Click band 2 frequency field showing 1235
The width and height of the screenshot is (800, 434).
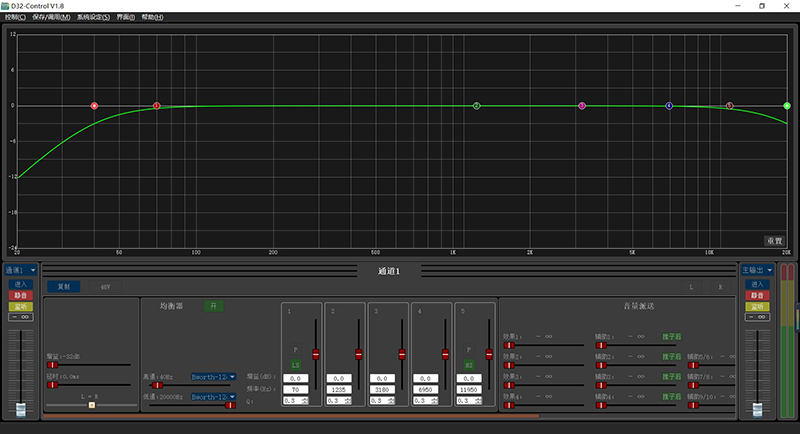coord(338,389)
